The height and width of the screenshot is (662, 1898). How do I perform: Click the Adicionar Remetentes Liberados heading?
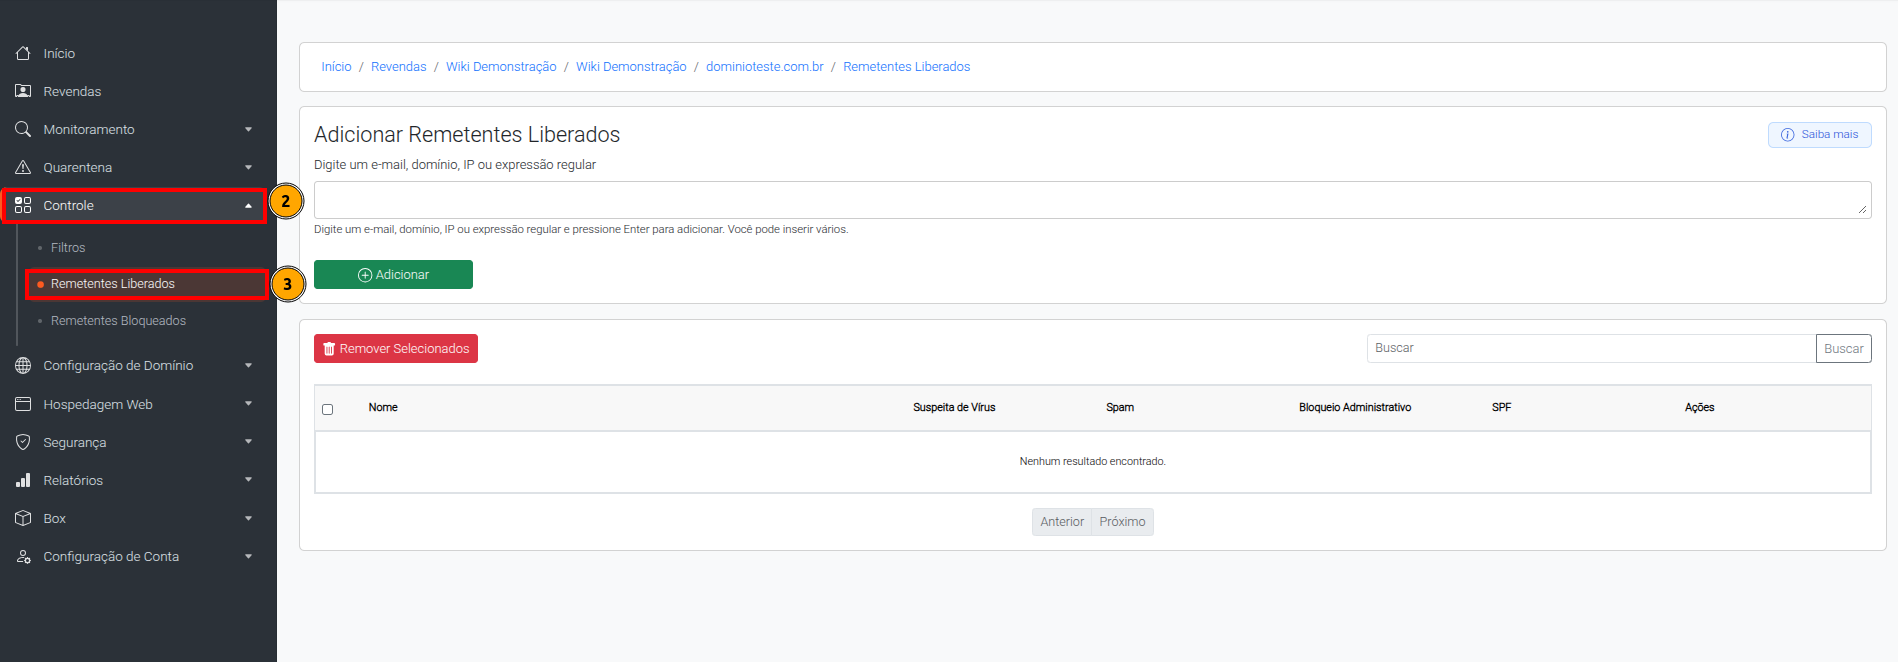point(467,135)
